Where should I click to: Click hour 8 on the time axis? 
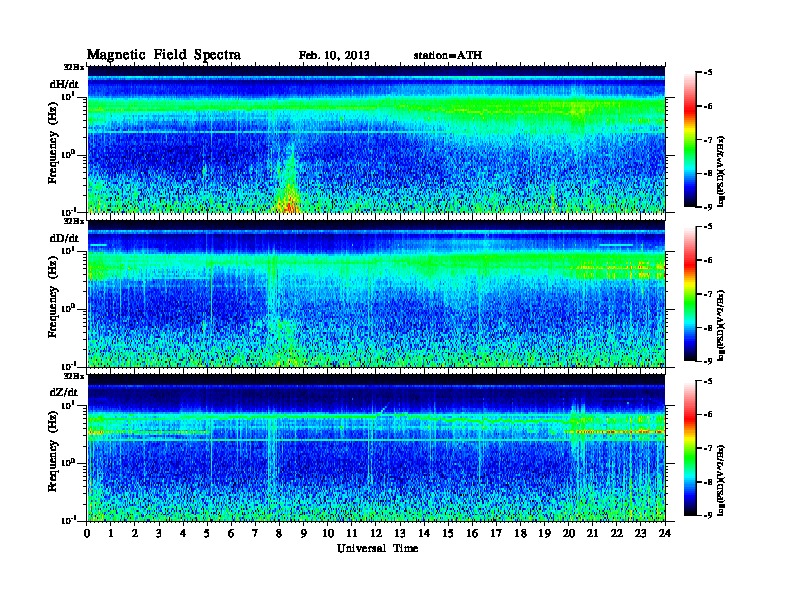tap(279, 533)
